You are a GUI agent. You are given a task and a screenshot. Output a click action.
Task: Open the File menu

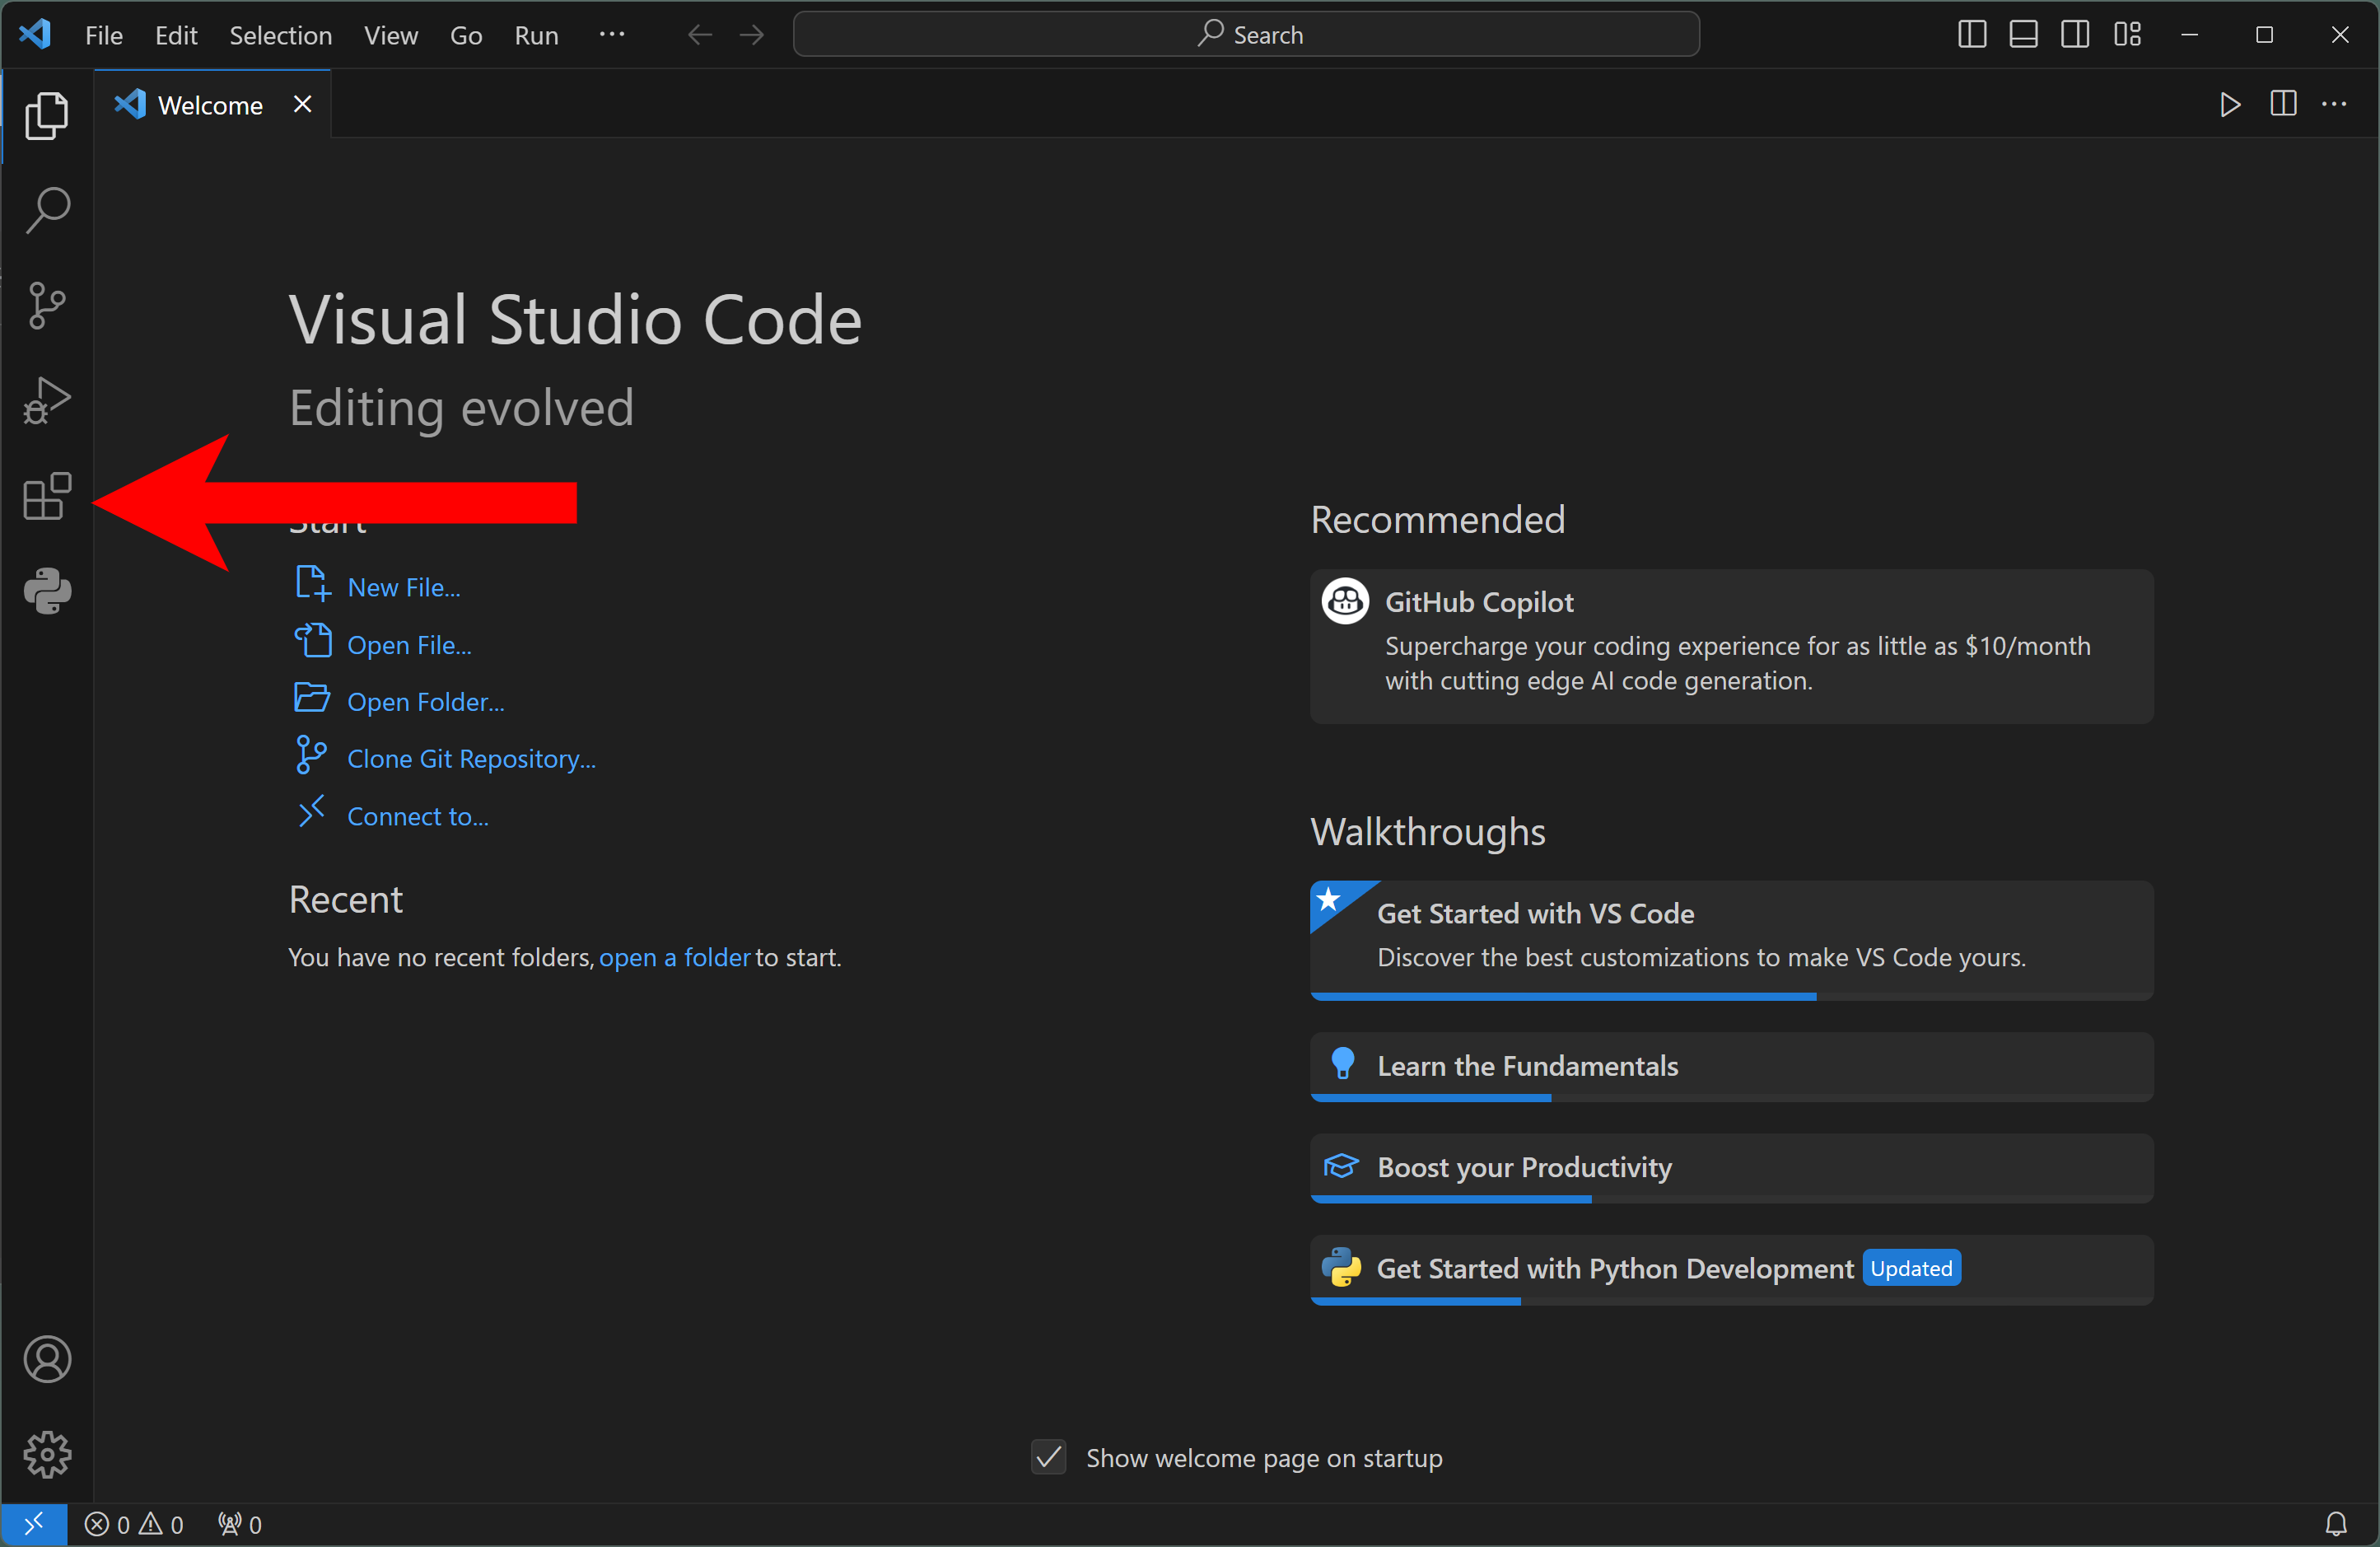click(x=104, y=35)
